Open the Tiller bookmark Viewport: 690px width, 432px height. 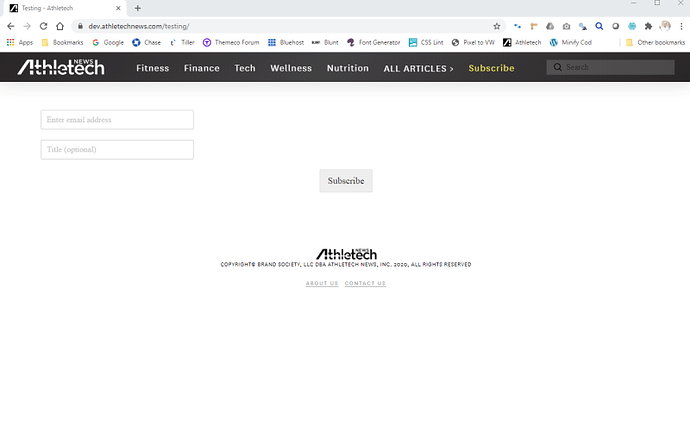[x=182, y=43]
